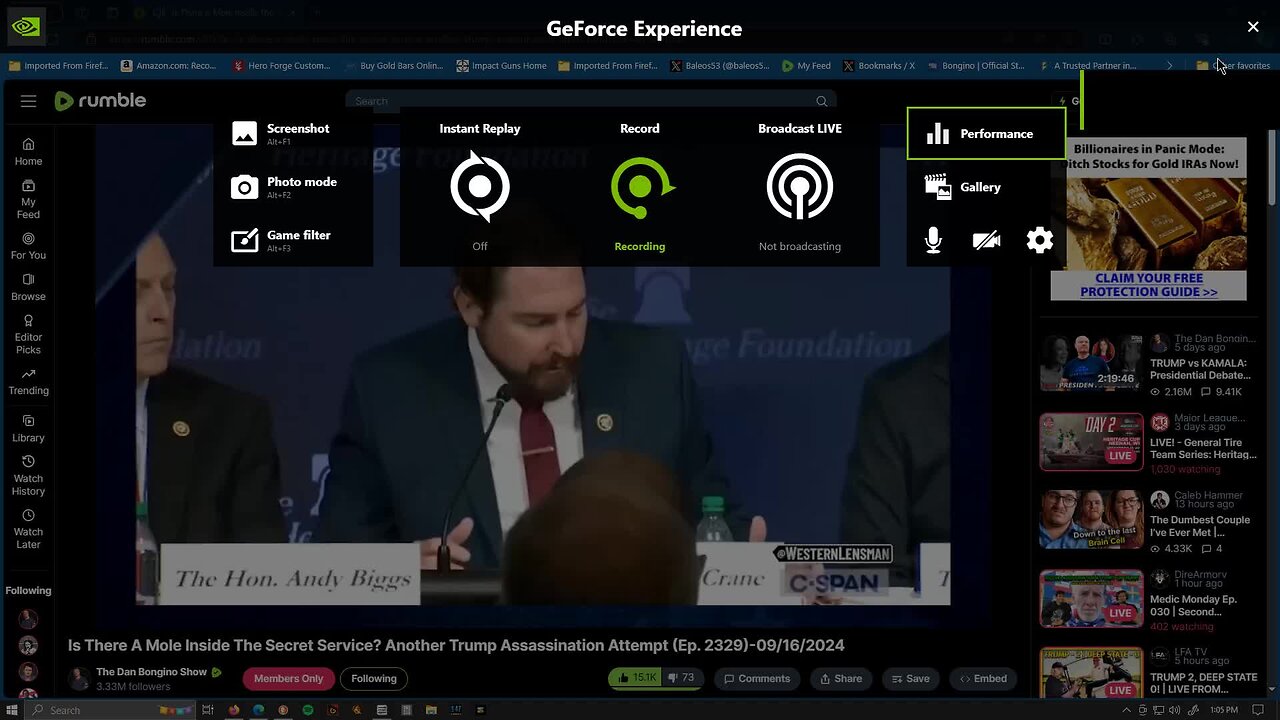Open Bookmarks / X bookmark
The width and height of the screenshot is (1280, 720).
[x=879, y=65]
